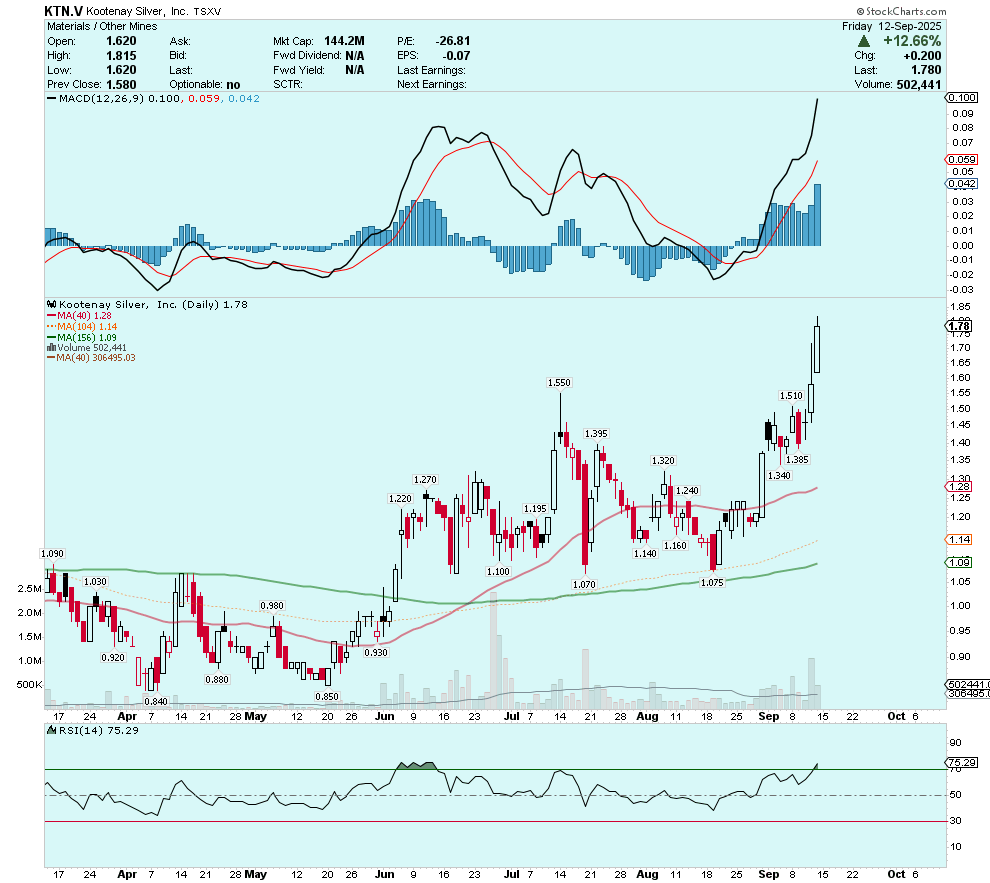This screenshot has height=883, width=990.
Task: Click the MA(40) 306495.03 volume average legend
Action: (x=92, y=358)
